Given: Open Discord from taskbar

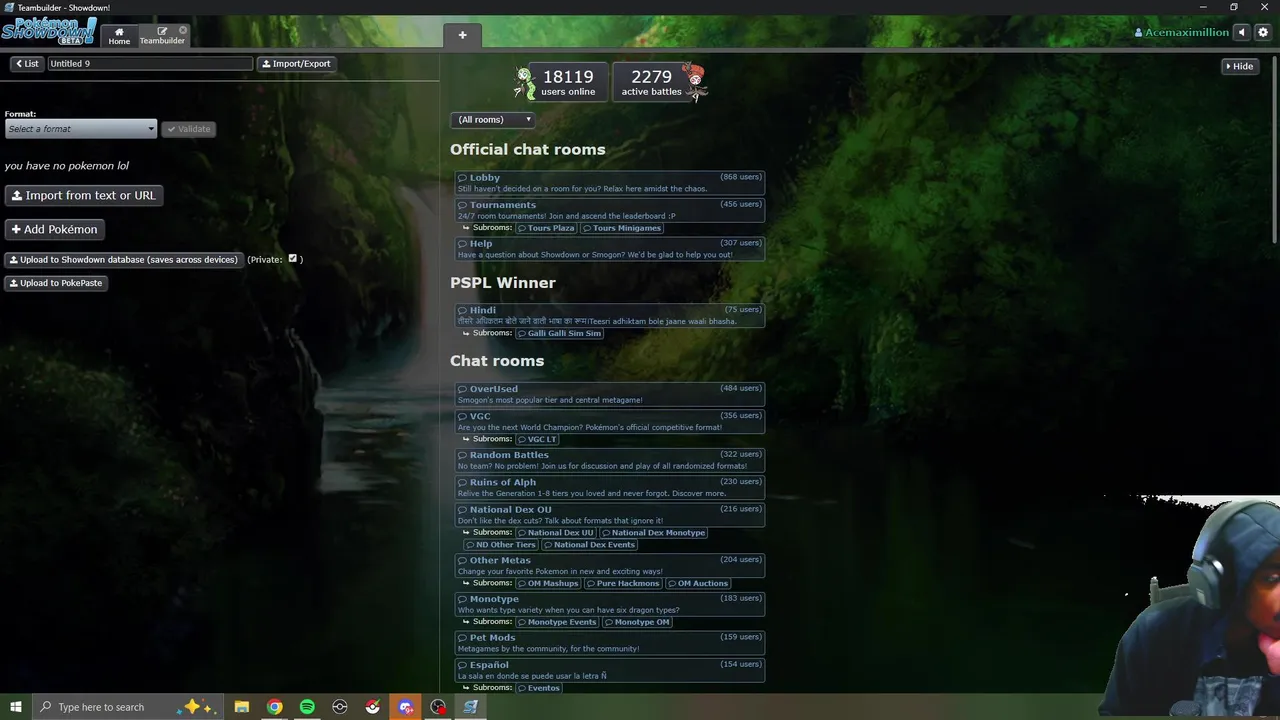Looking at the screenshot, I should 406,707.
